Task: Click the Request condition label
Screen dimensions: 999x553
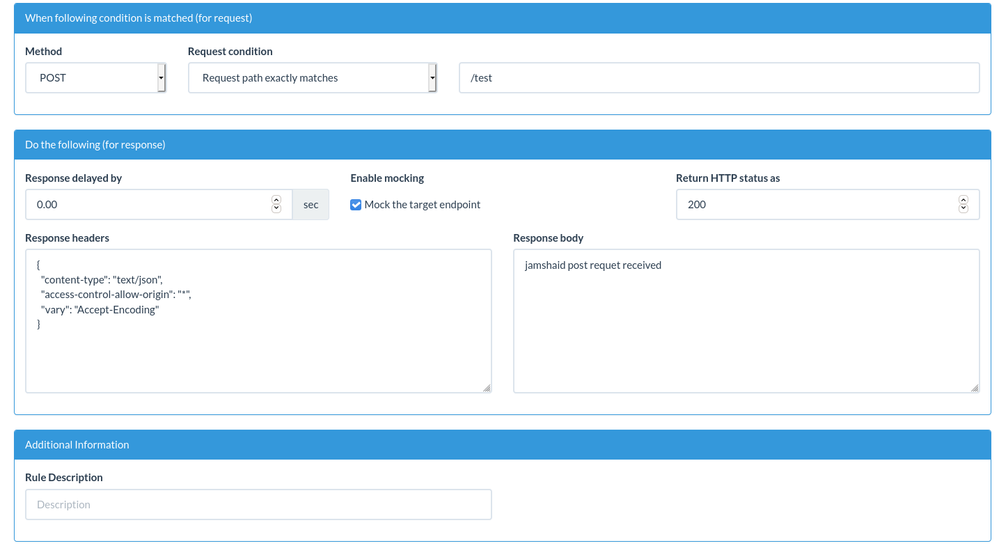Action: [x=230, y=51]
